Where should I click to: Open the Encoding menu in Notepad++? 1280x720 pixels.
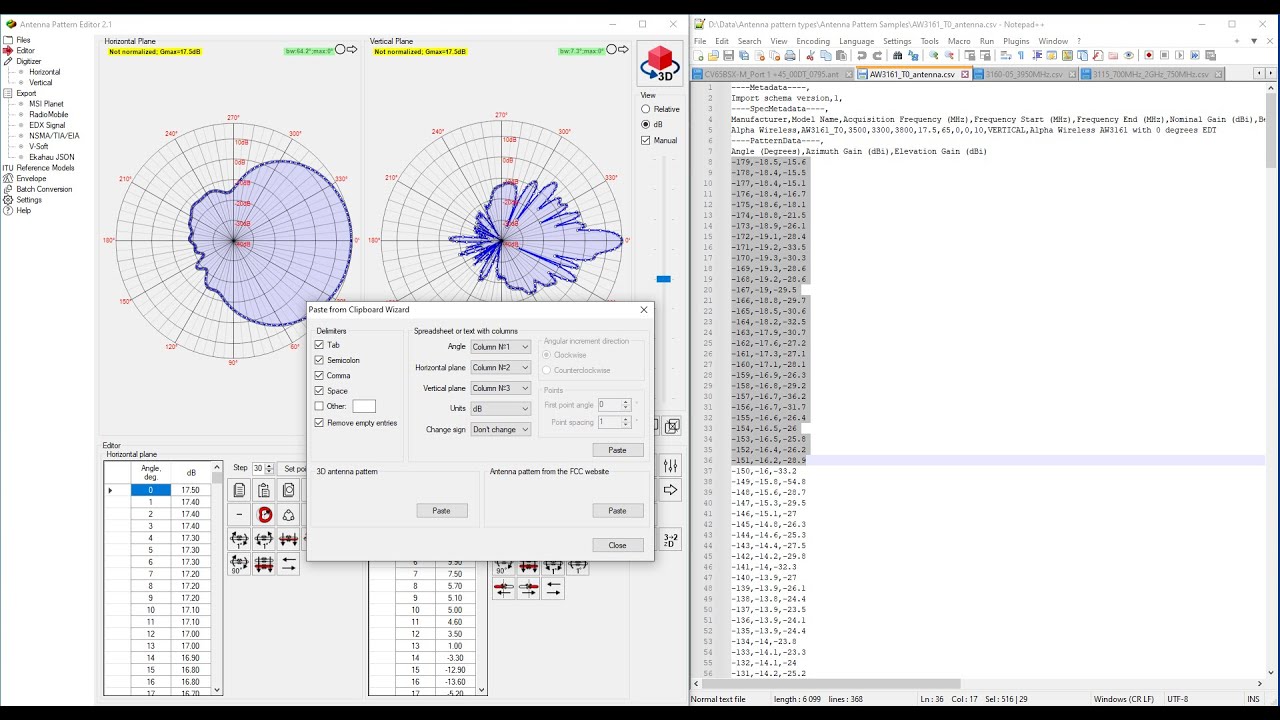click(813, 41)
